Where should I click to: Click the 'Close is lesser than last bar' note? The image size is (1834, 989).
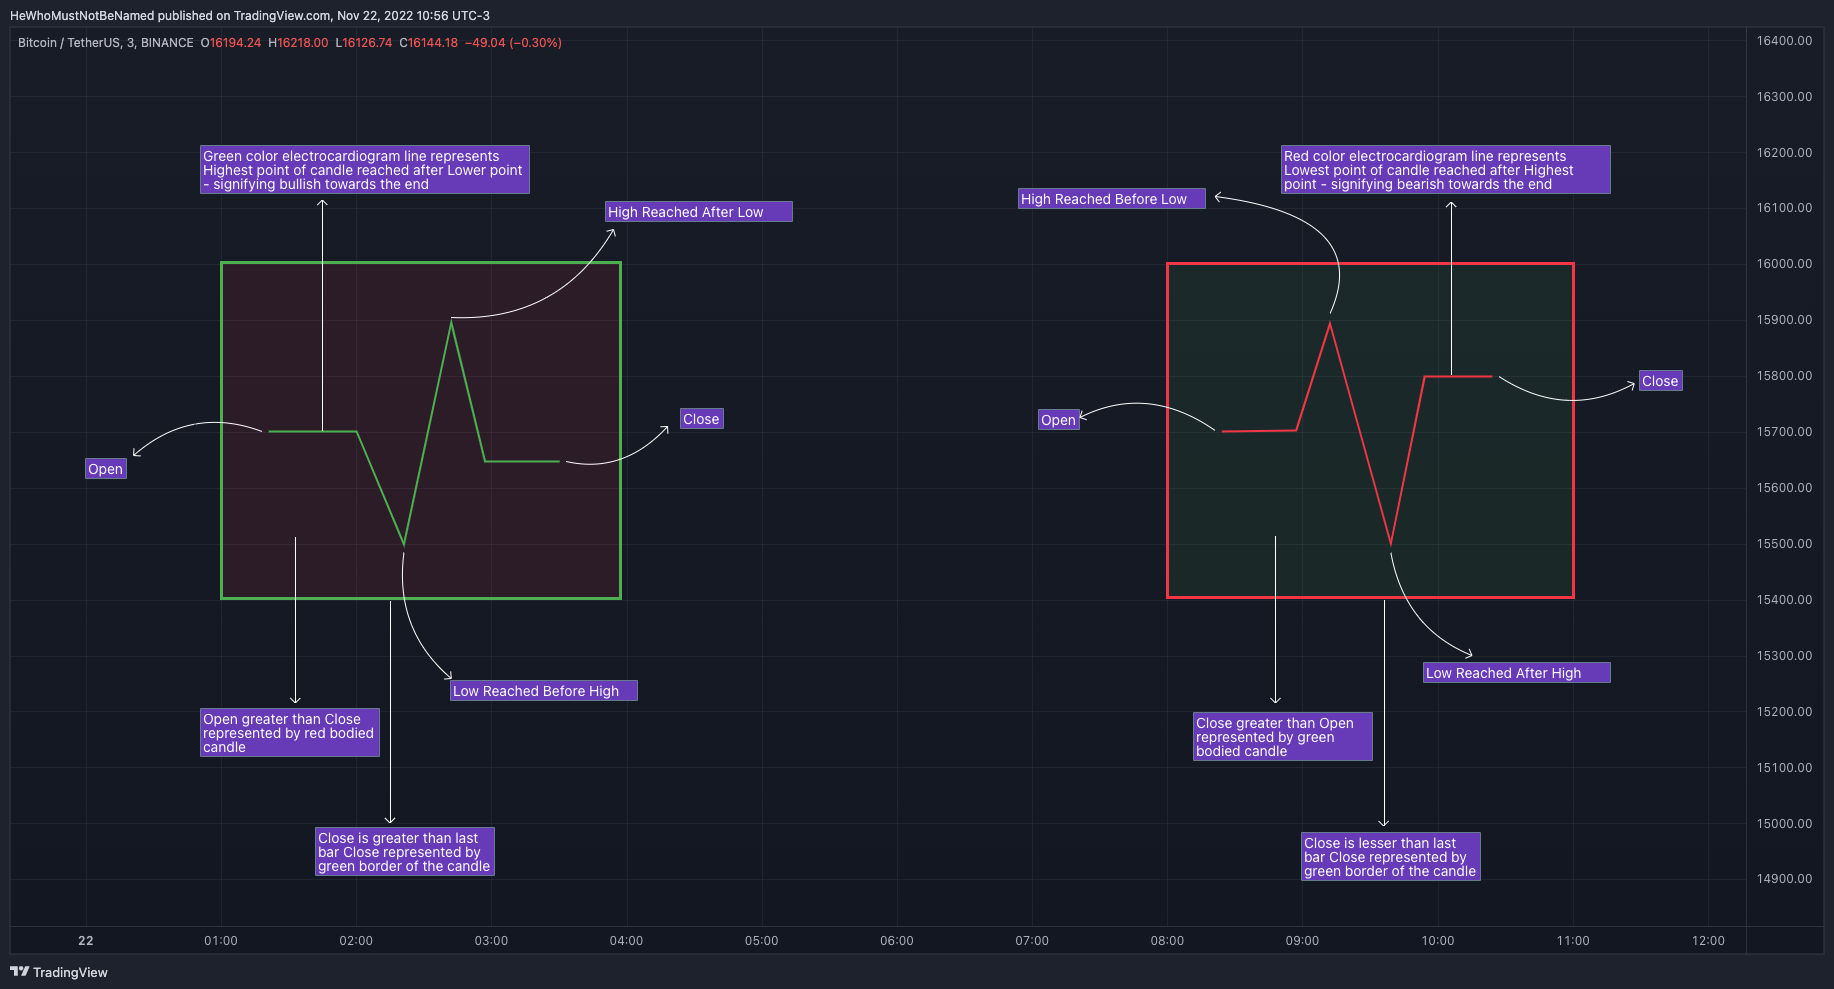click(1391, 857)
